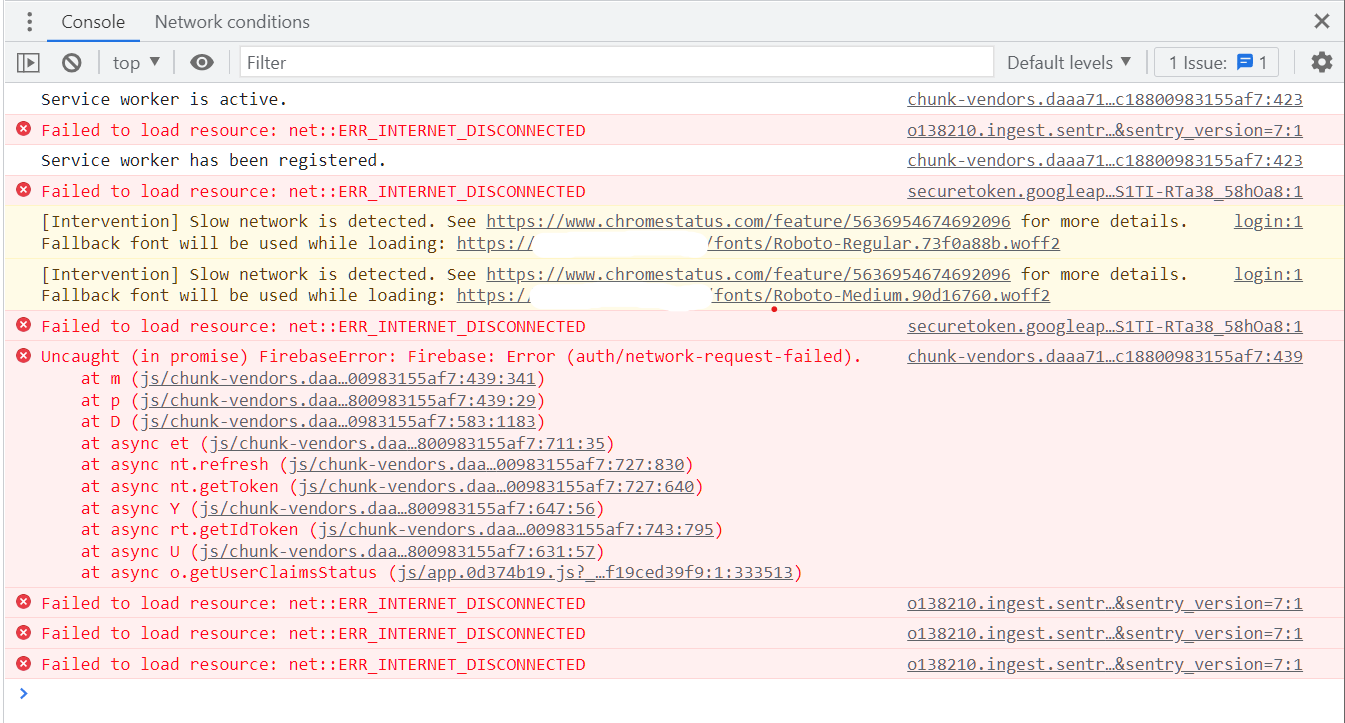Open the Roboto-Regular woff2 font URL
This screenshot has height=723, width=1345.
coord(758,243)
